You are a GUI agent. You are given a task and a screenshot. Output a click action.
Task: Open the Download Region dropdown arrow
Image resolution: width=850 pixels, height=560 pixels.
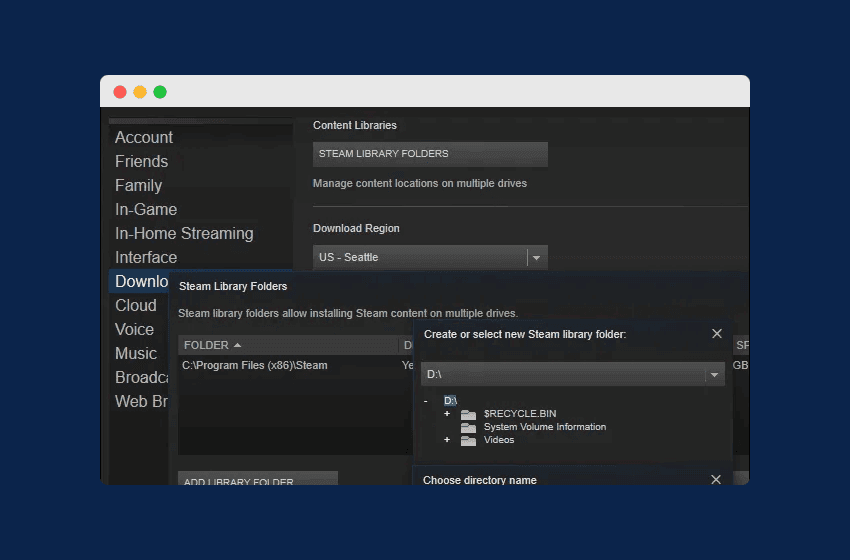537,258
